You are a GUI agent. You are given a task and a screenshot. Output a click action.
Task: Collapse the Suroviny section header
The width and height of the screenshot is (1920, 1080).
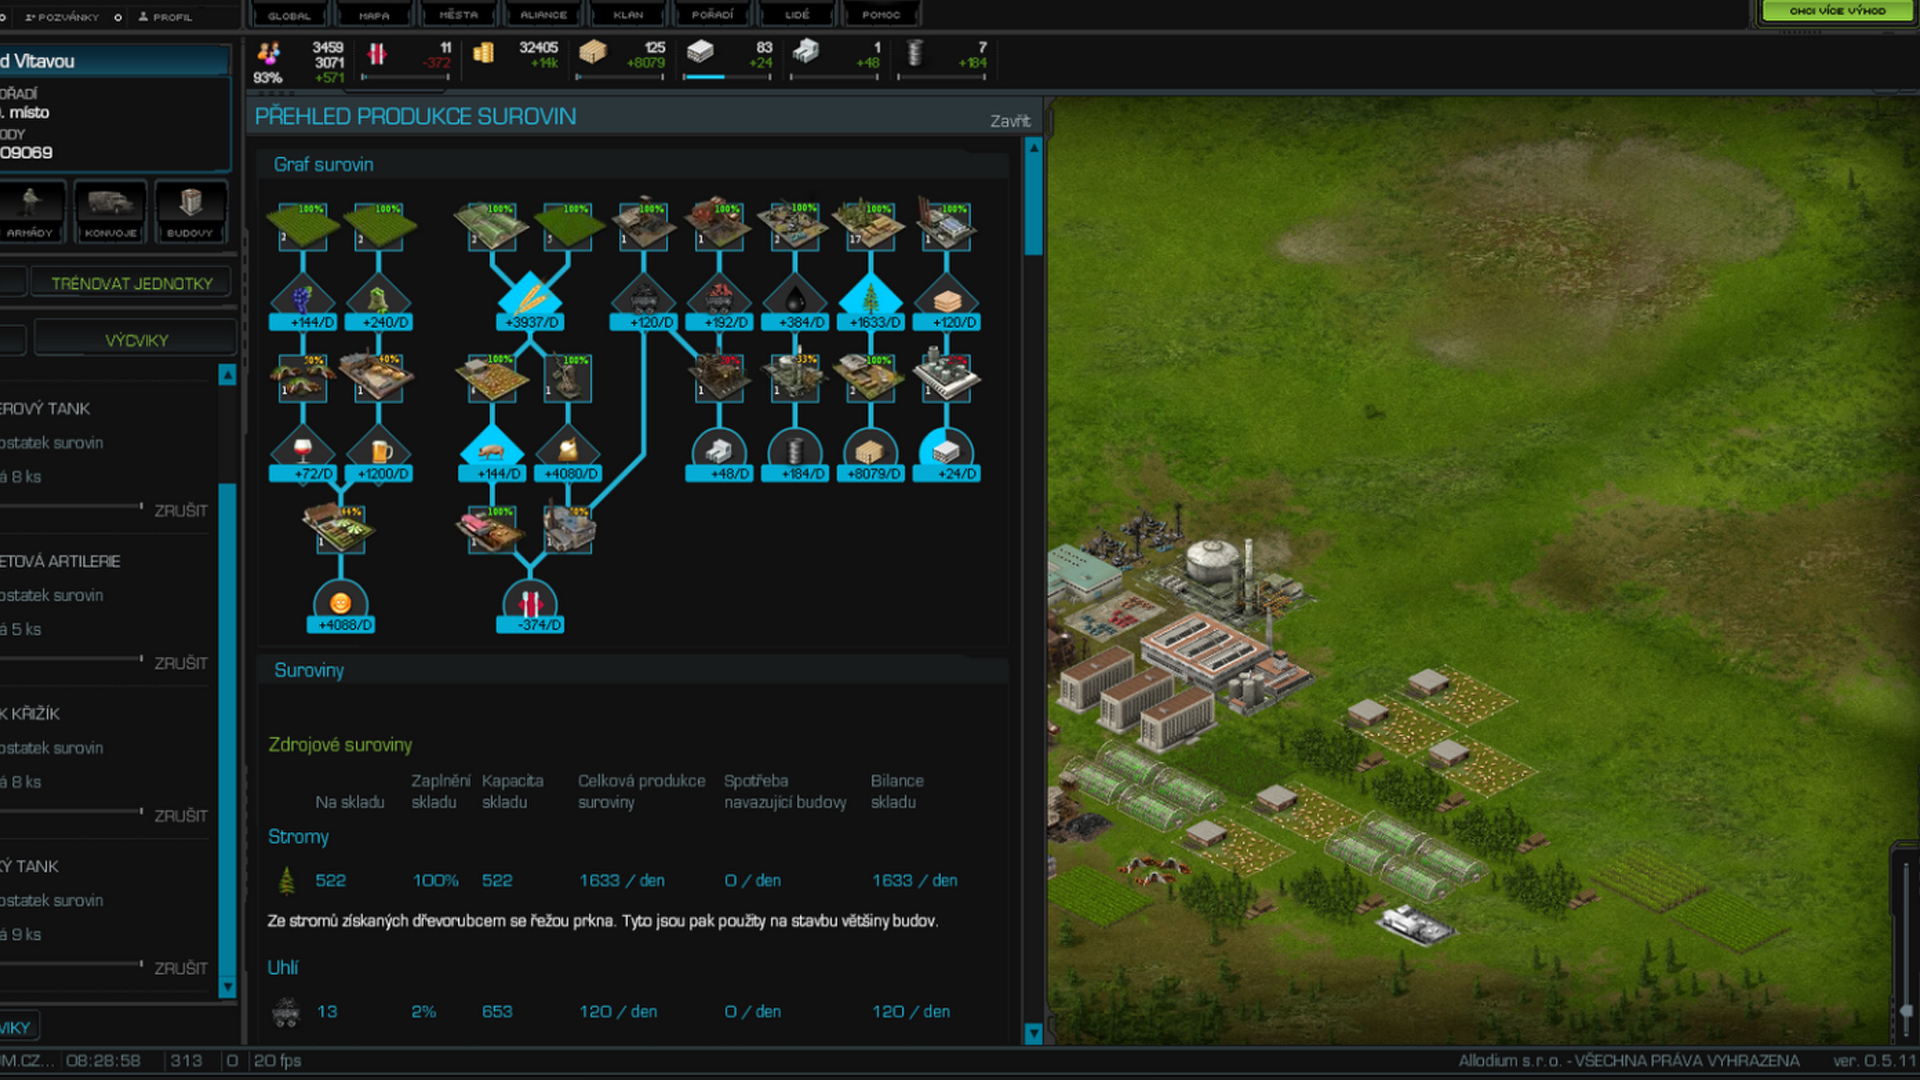coord(308,670)
